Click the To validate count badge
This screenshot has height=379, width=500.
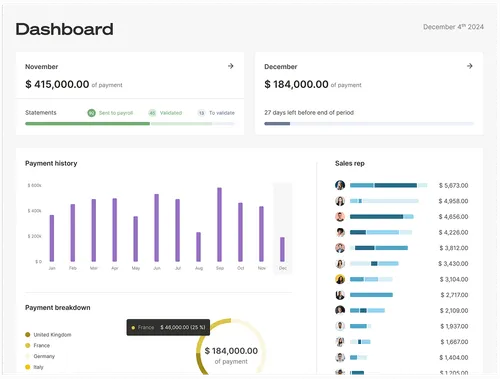[201, 113]
